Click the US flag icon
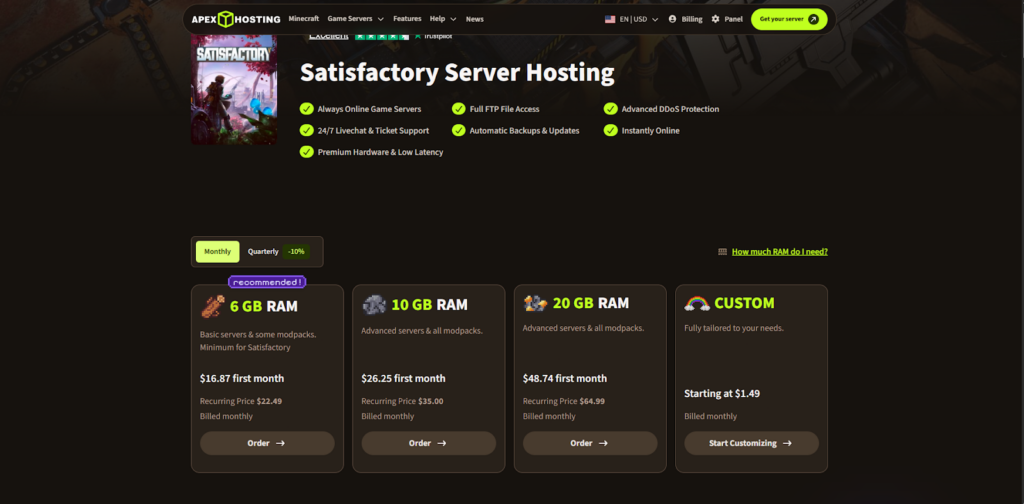Screen dimensions: 1024x504 pos(610,20)
